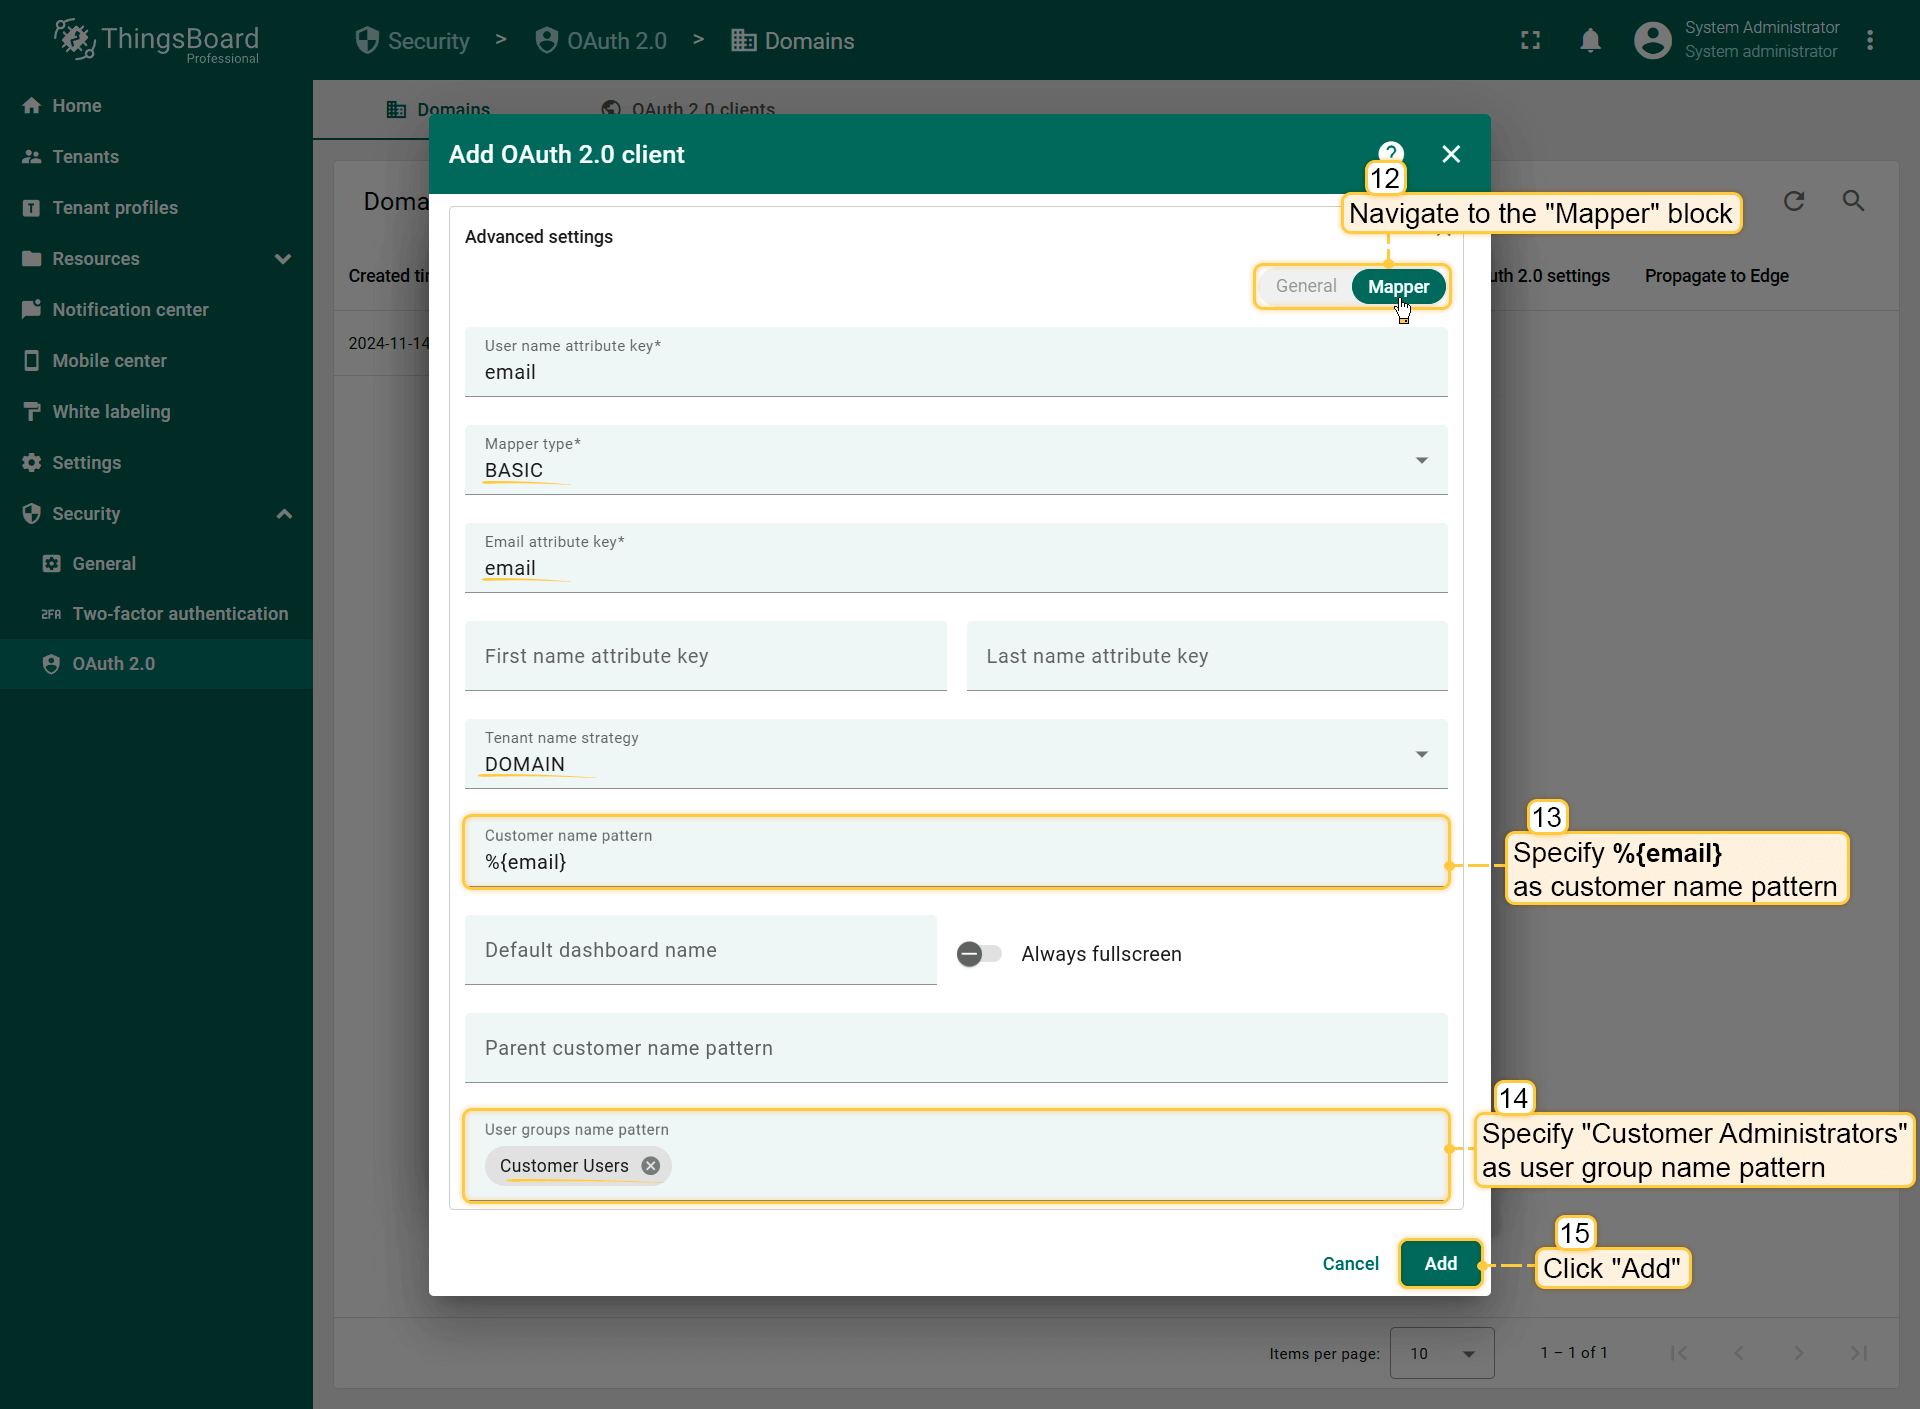
Task: Click the Add button
Action: [x=1440, y=1264]
